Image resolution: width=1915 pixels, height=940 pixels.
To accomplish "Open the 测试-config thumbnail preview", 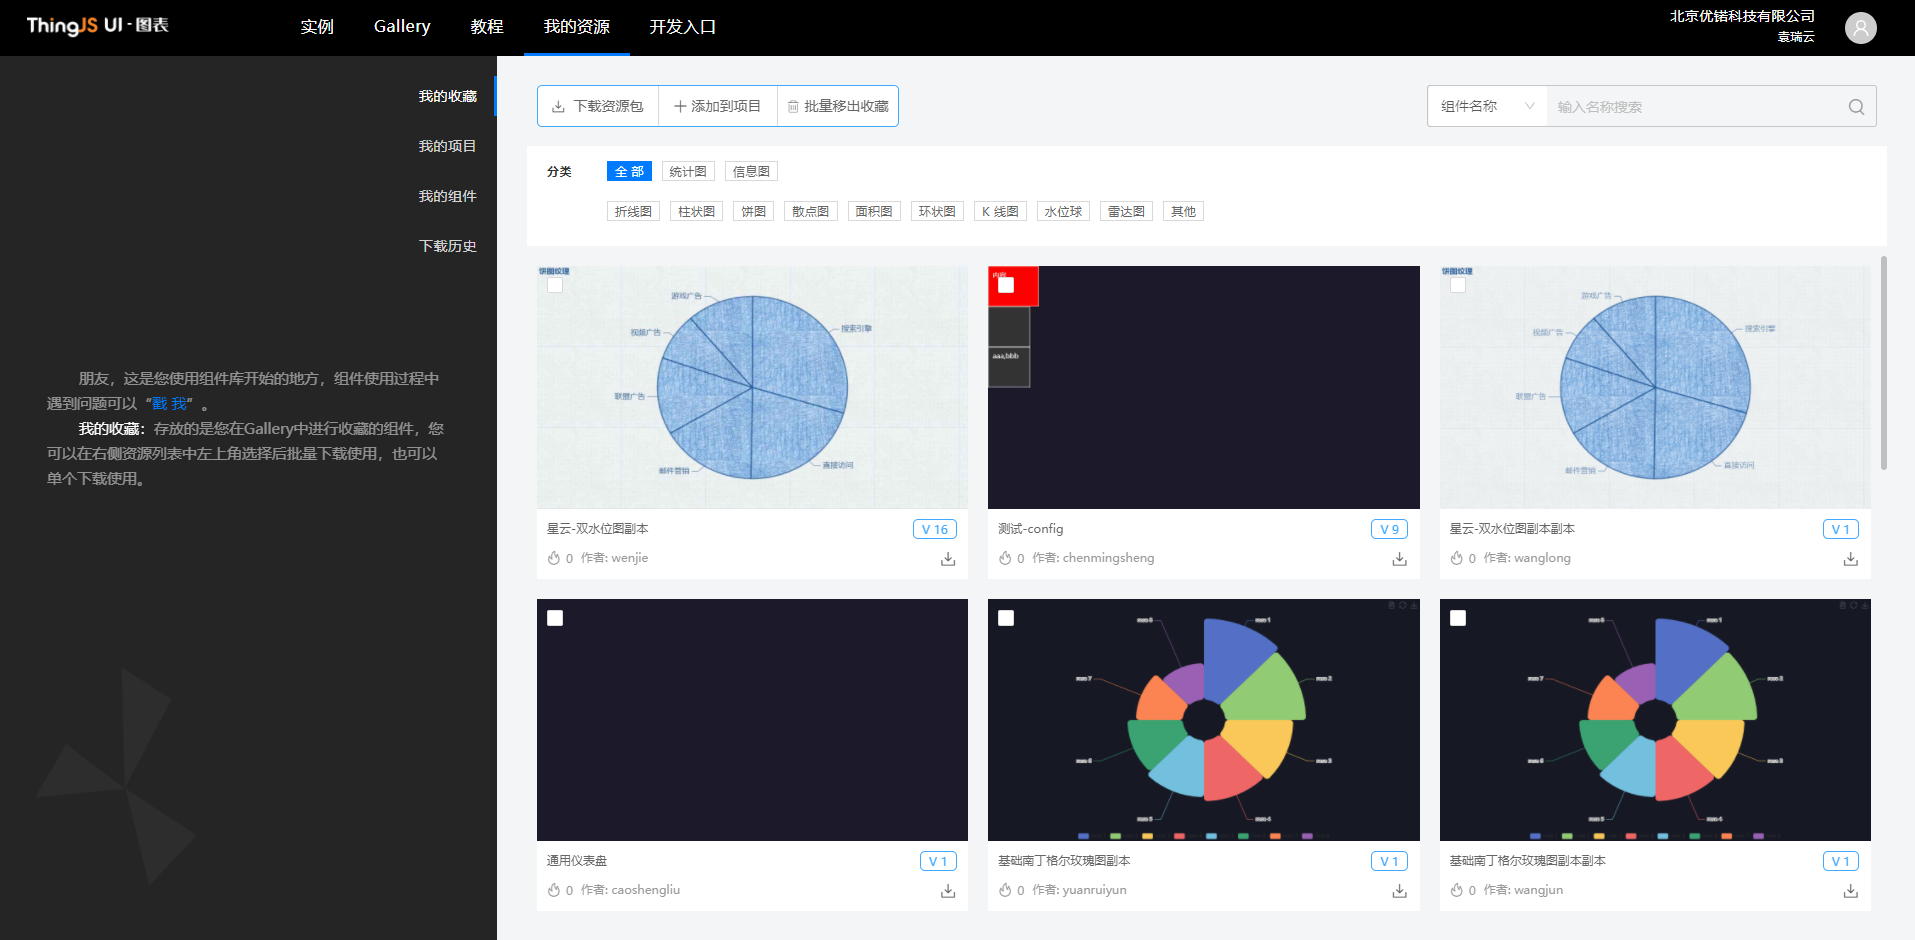I will tap(1204, 387).
